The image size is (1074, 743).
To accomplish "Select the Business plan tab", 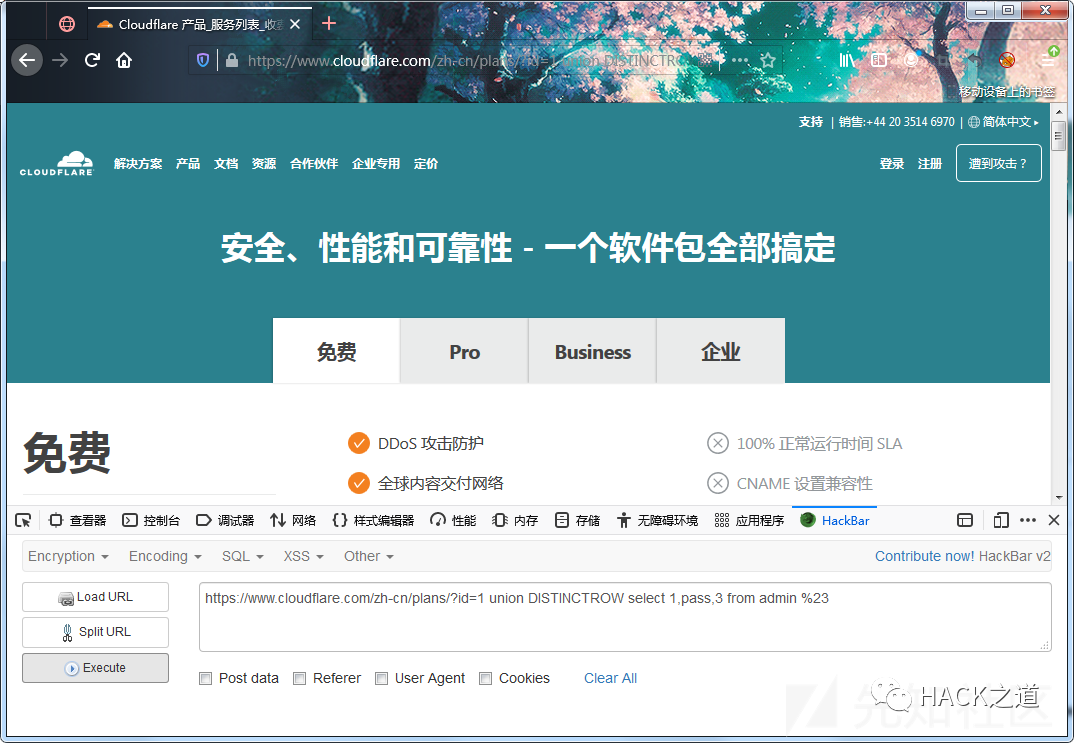I will (592, 351).
